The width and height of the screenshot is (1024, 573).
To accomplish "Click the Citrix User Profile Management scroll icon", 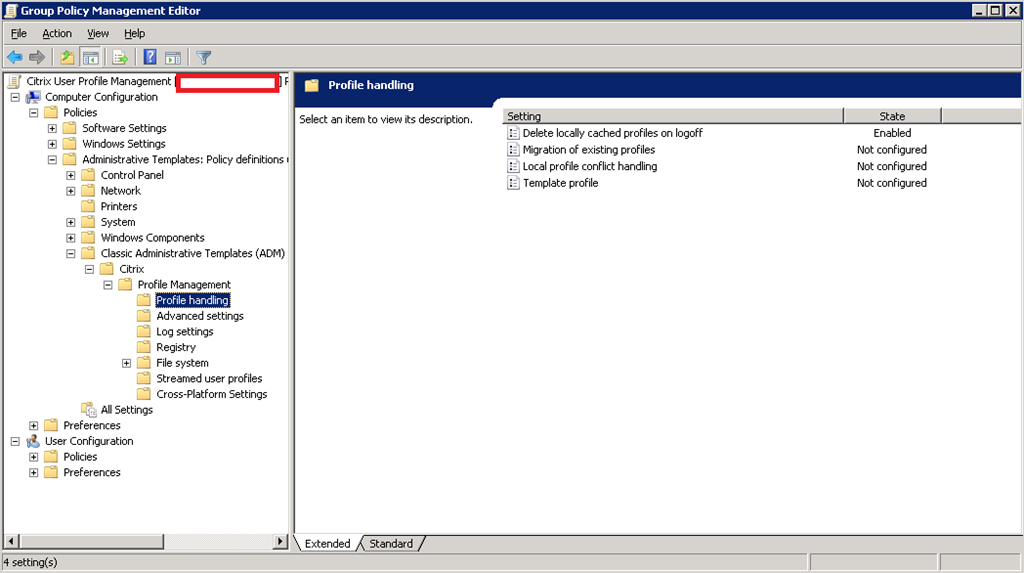I will click(x=14, y=81).
